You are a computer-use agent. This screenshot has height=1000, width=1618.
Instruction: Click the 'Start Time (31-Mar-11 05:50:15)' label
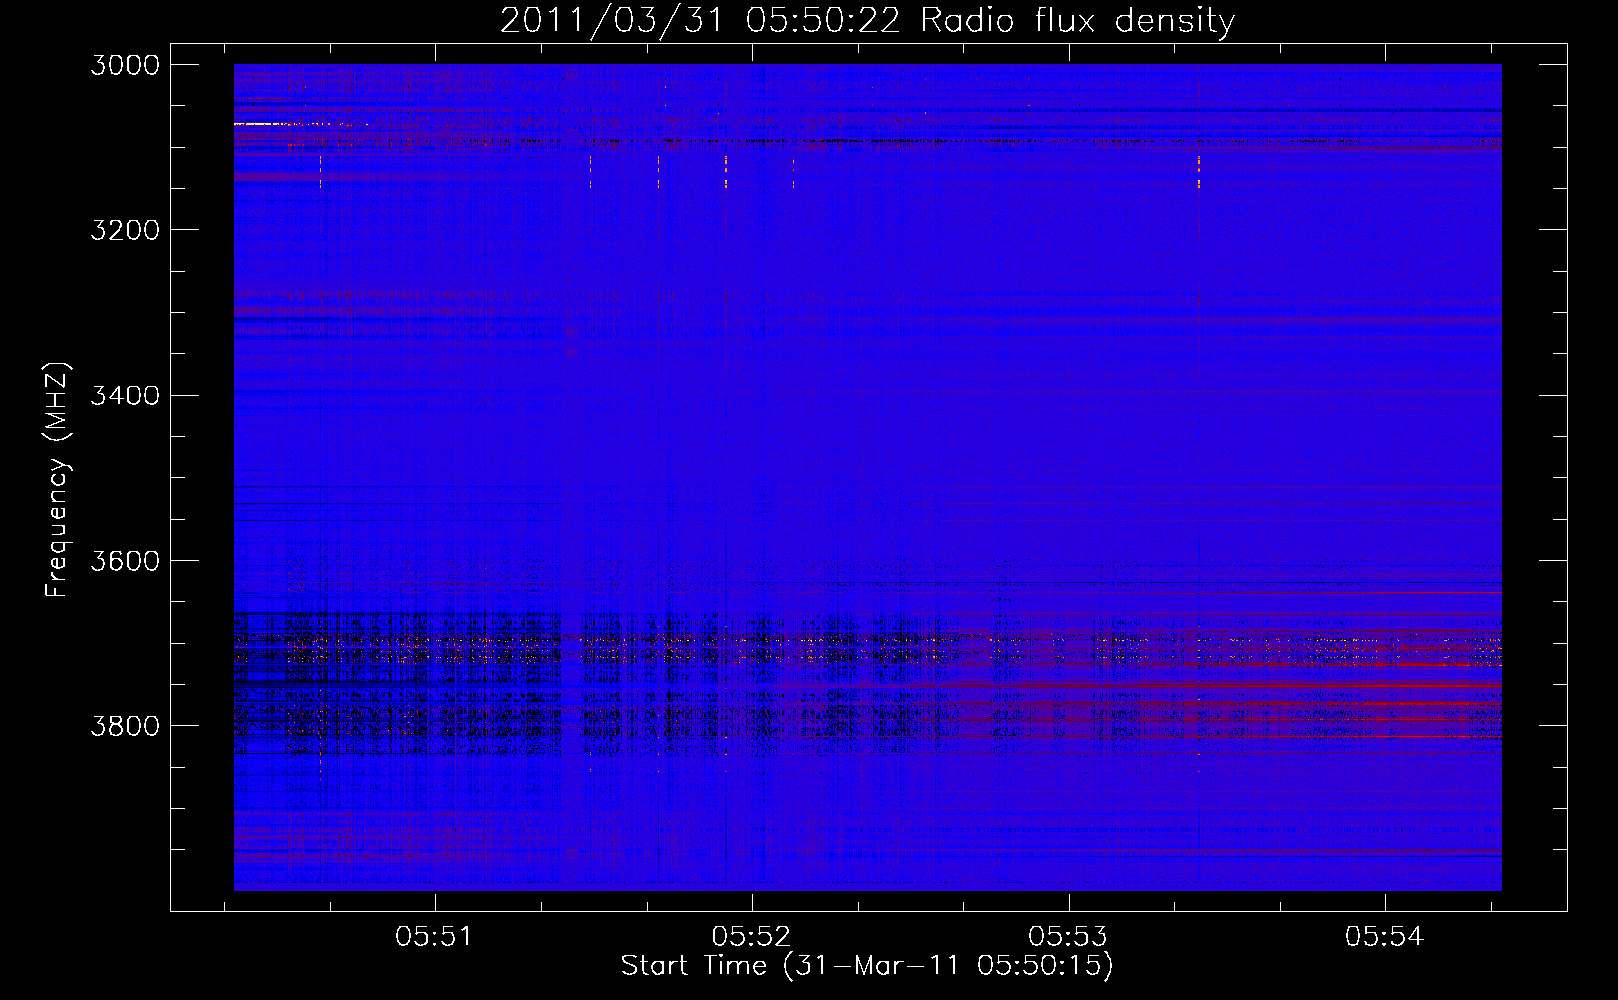867,966
